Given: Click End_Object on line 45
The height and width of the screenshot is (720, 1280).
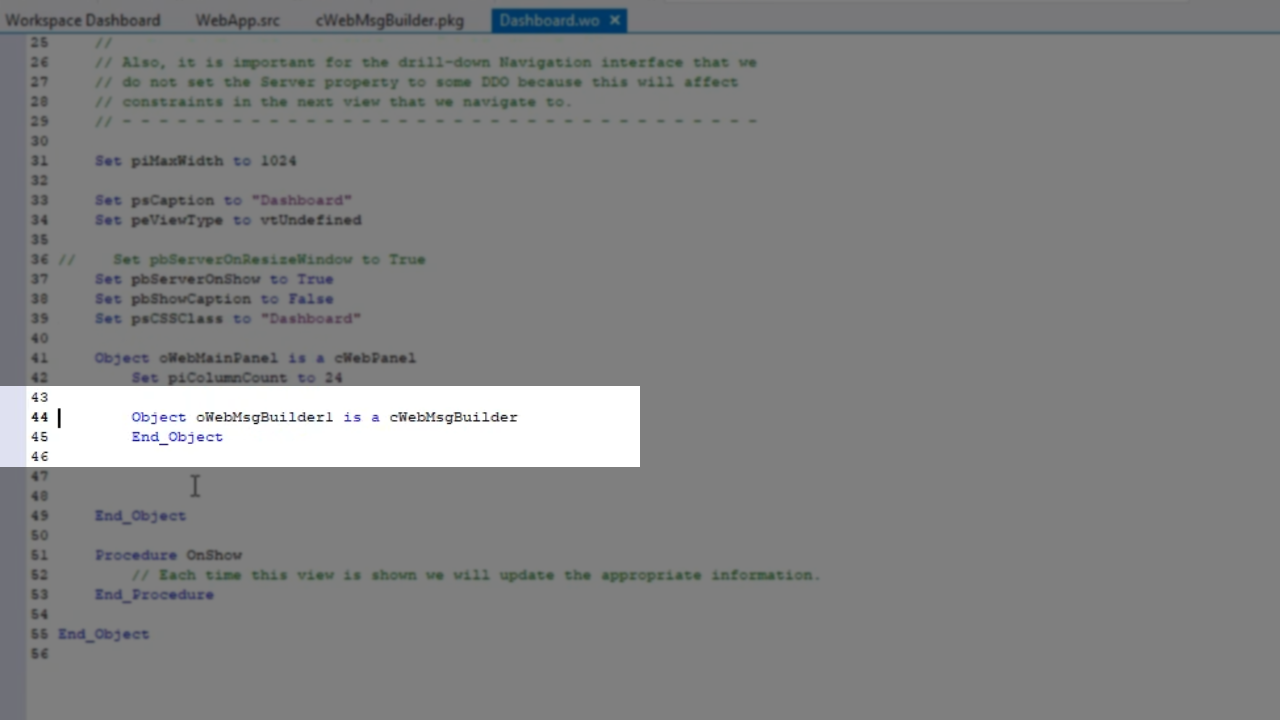Looking at the screenshot, I should coord(177,437).
